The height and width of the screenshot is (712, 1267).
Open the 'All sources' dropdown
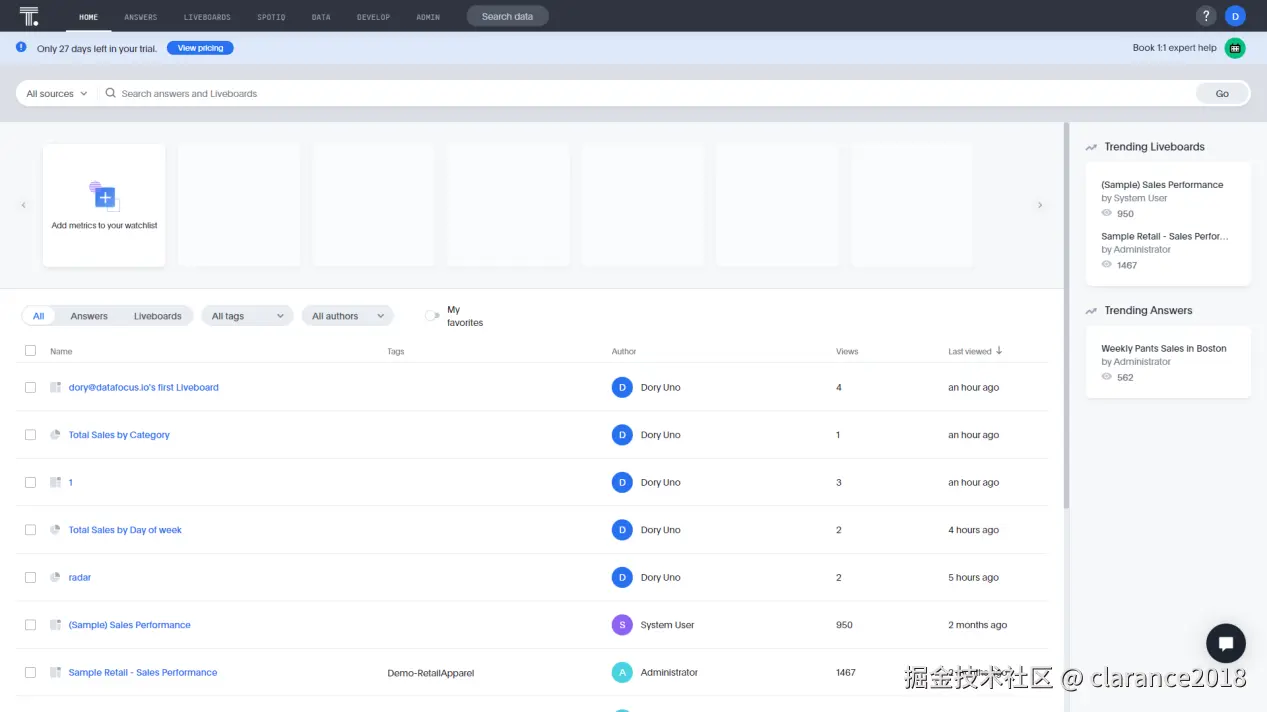(x=54, y=93)
